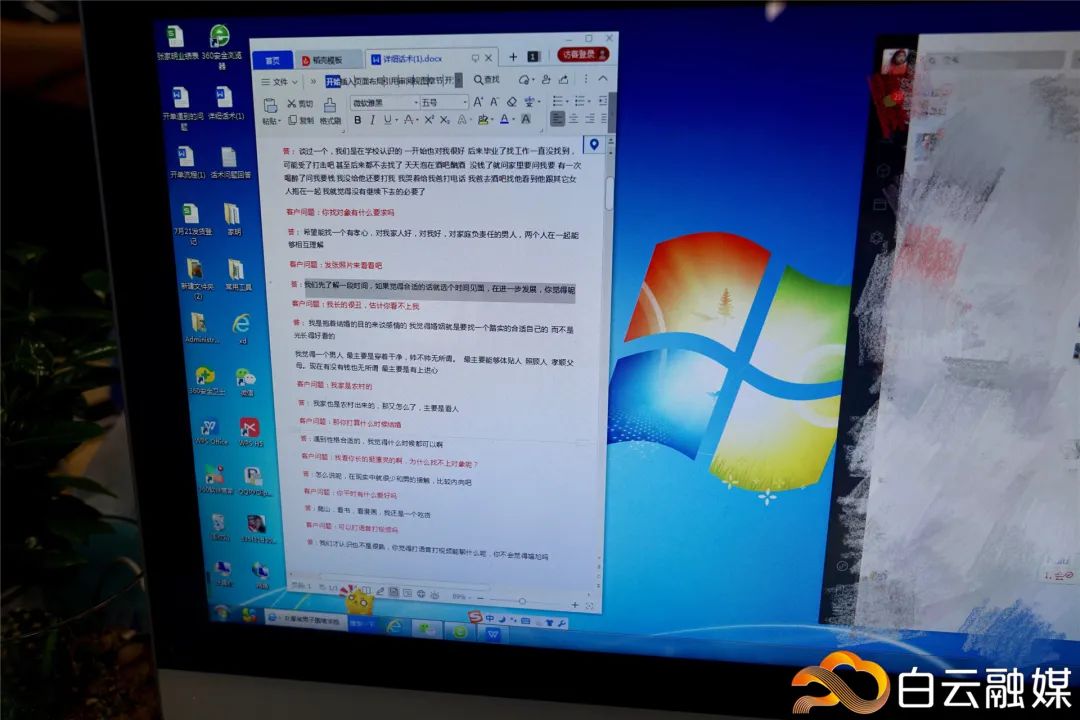Open the font size dropdown 五号
Image resolution: width=1080 pixels, height=720 pixels.
click(443, 103)
